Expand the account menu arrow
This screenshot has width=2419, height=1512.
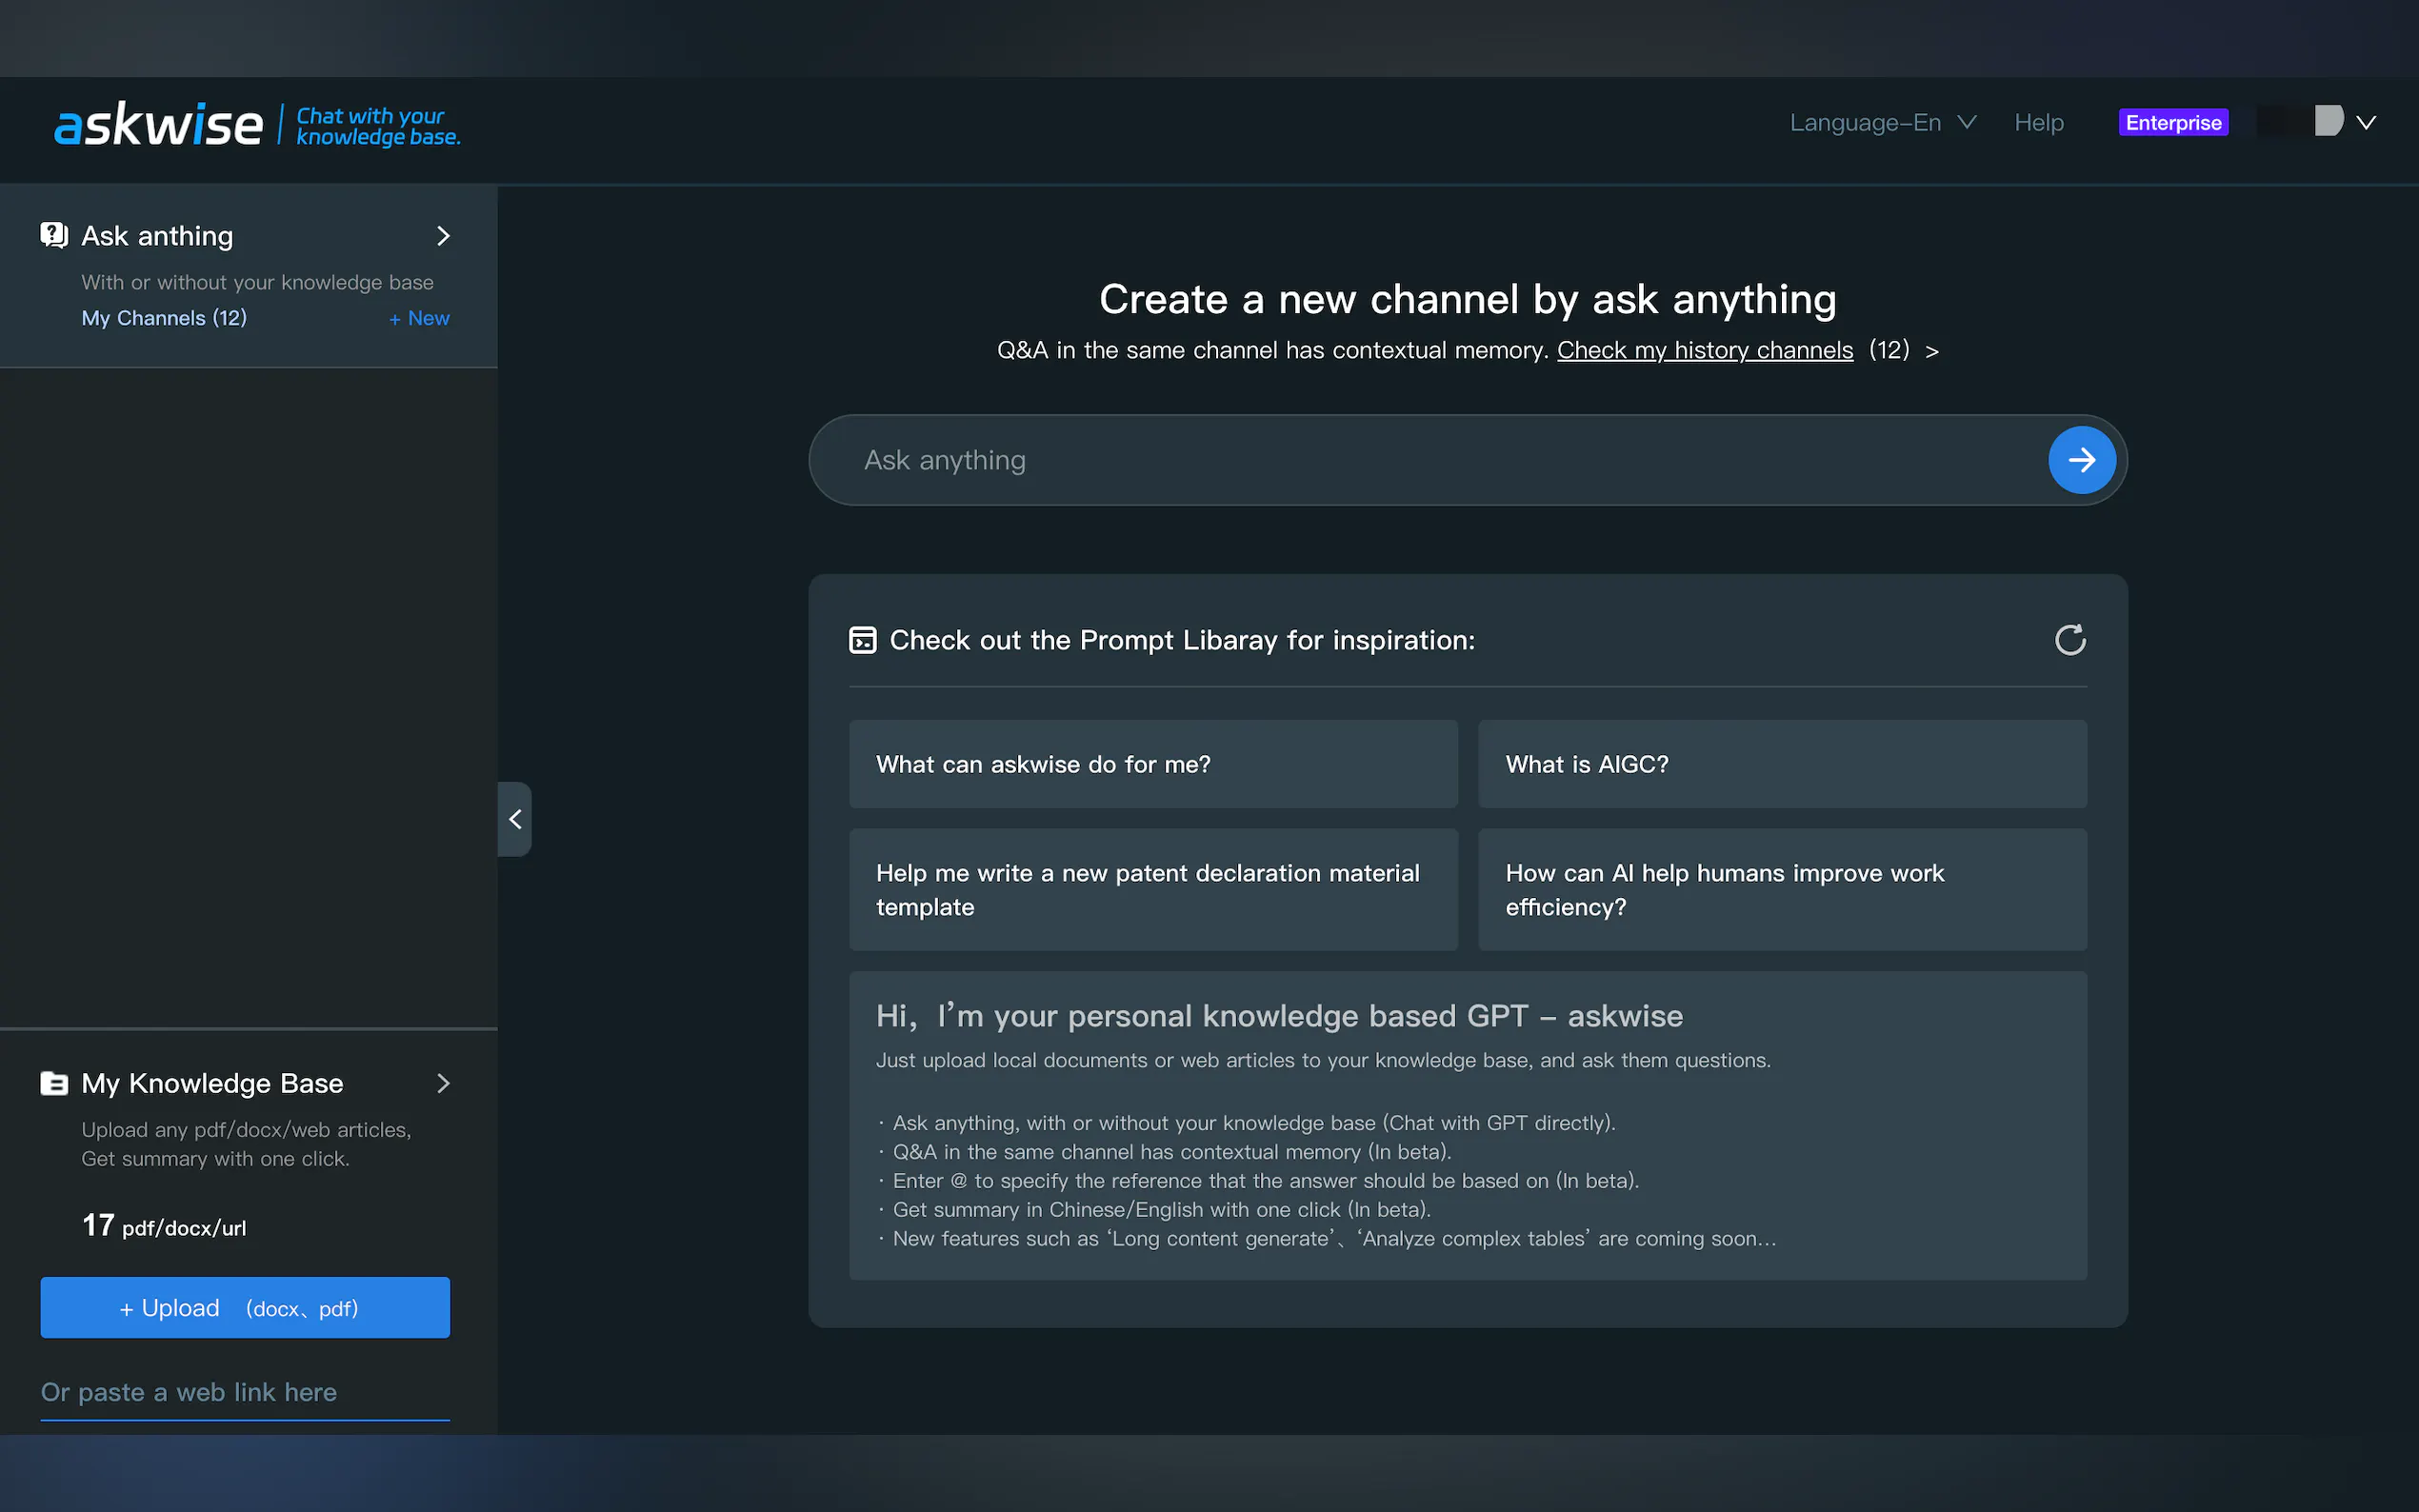click(2366, 123)
